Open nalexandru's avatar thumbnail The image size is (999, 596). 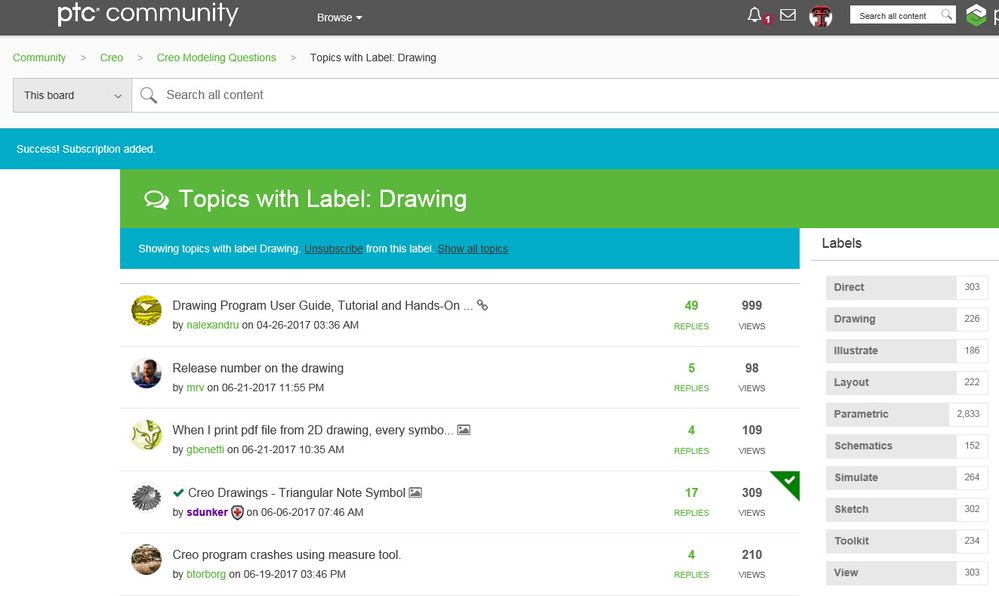pos(147,310)
